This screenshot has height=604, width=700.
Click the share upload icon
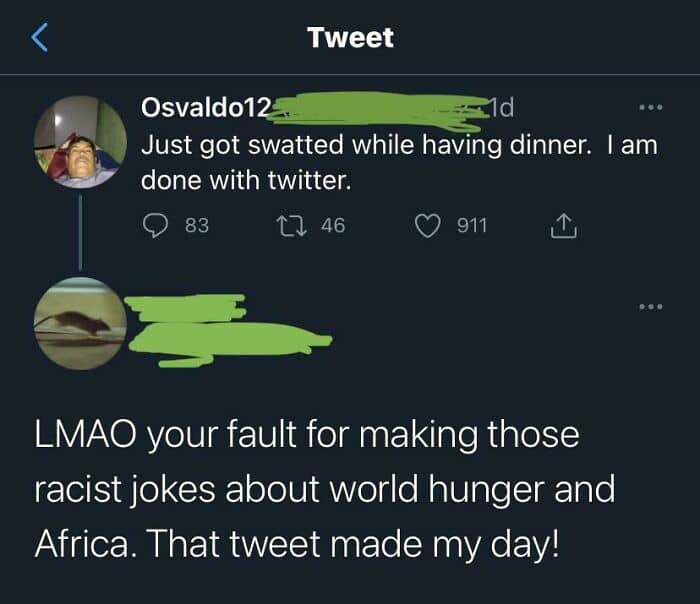563,226
